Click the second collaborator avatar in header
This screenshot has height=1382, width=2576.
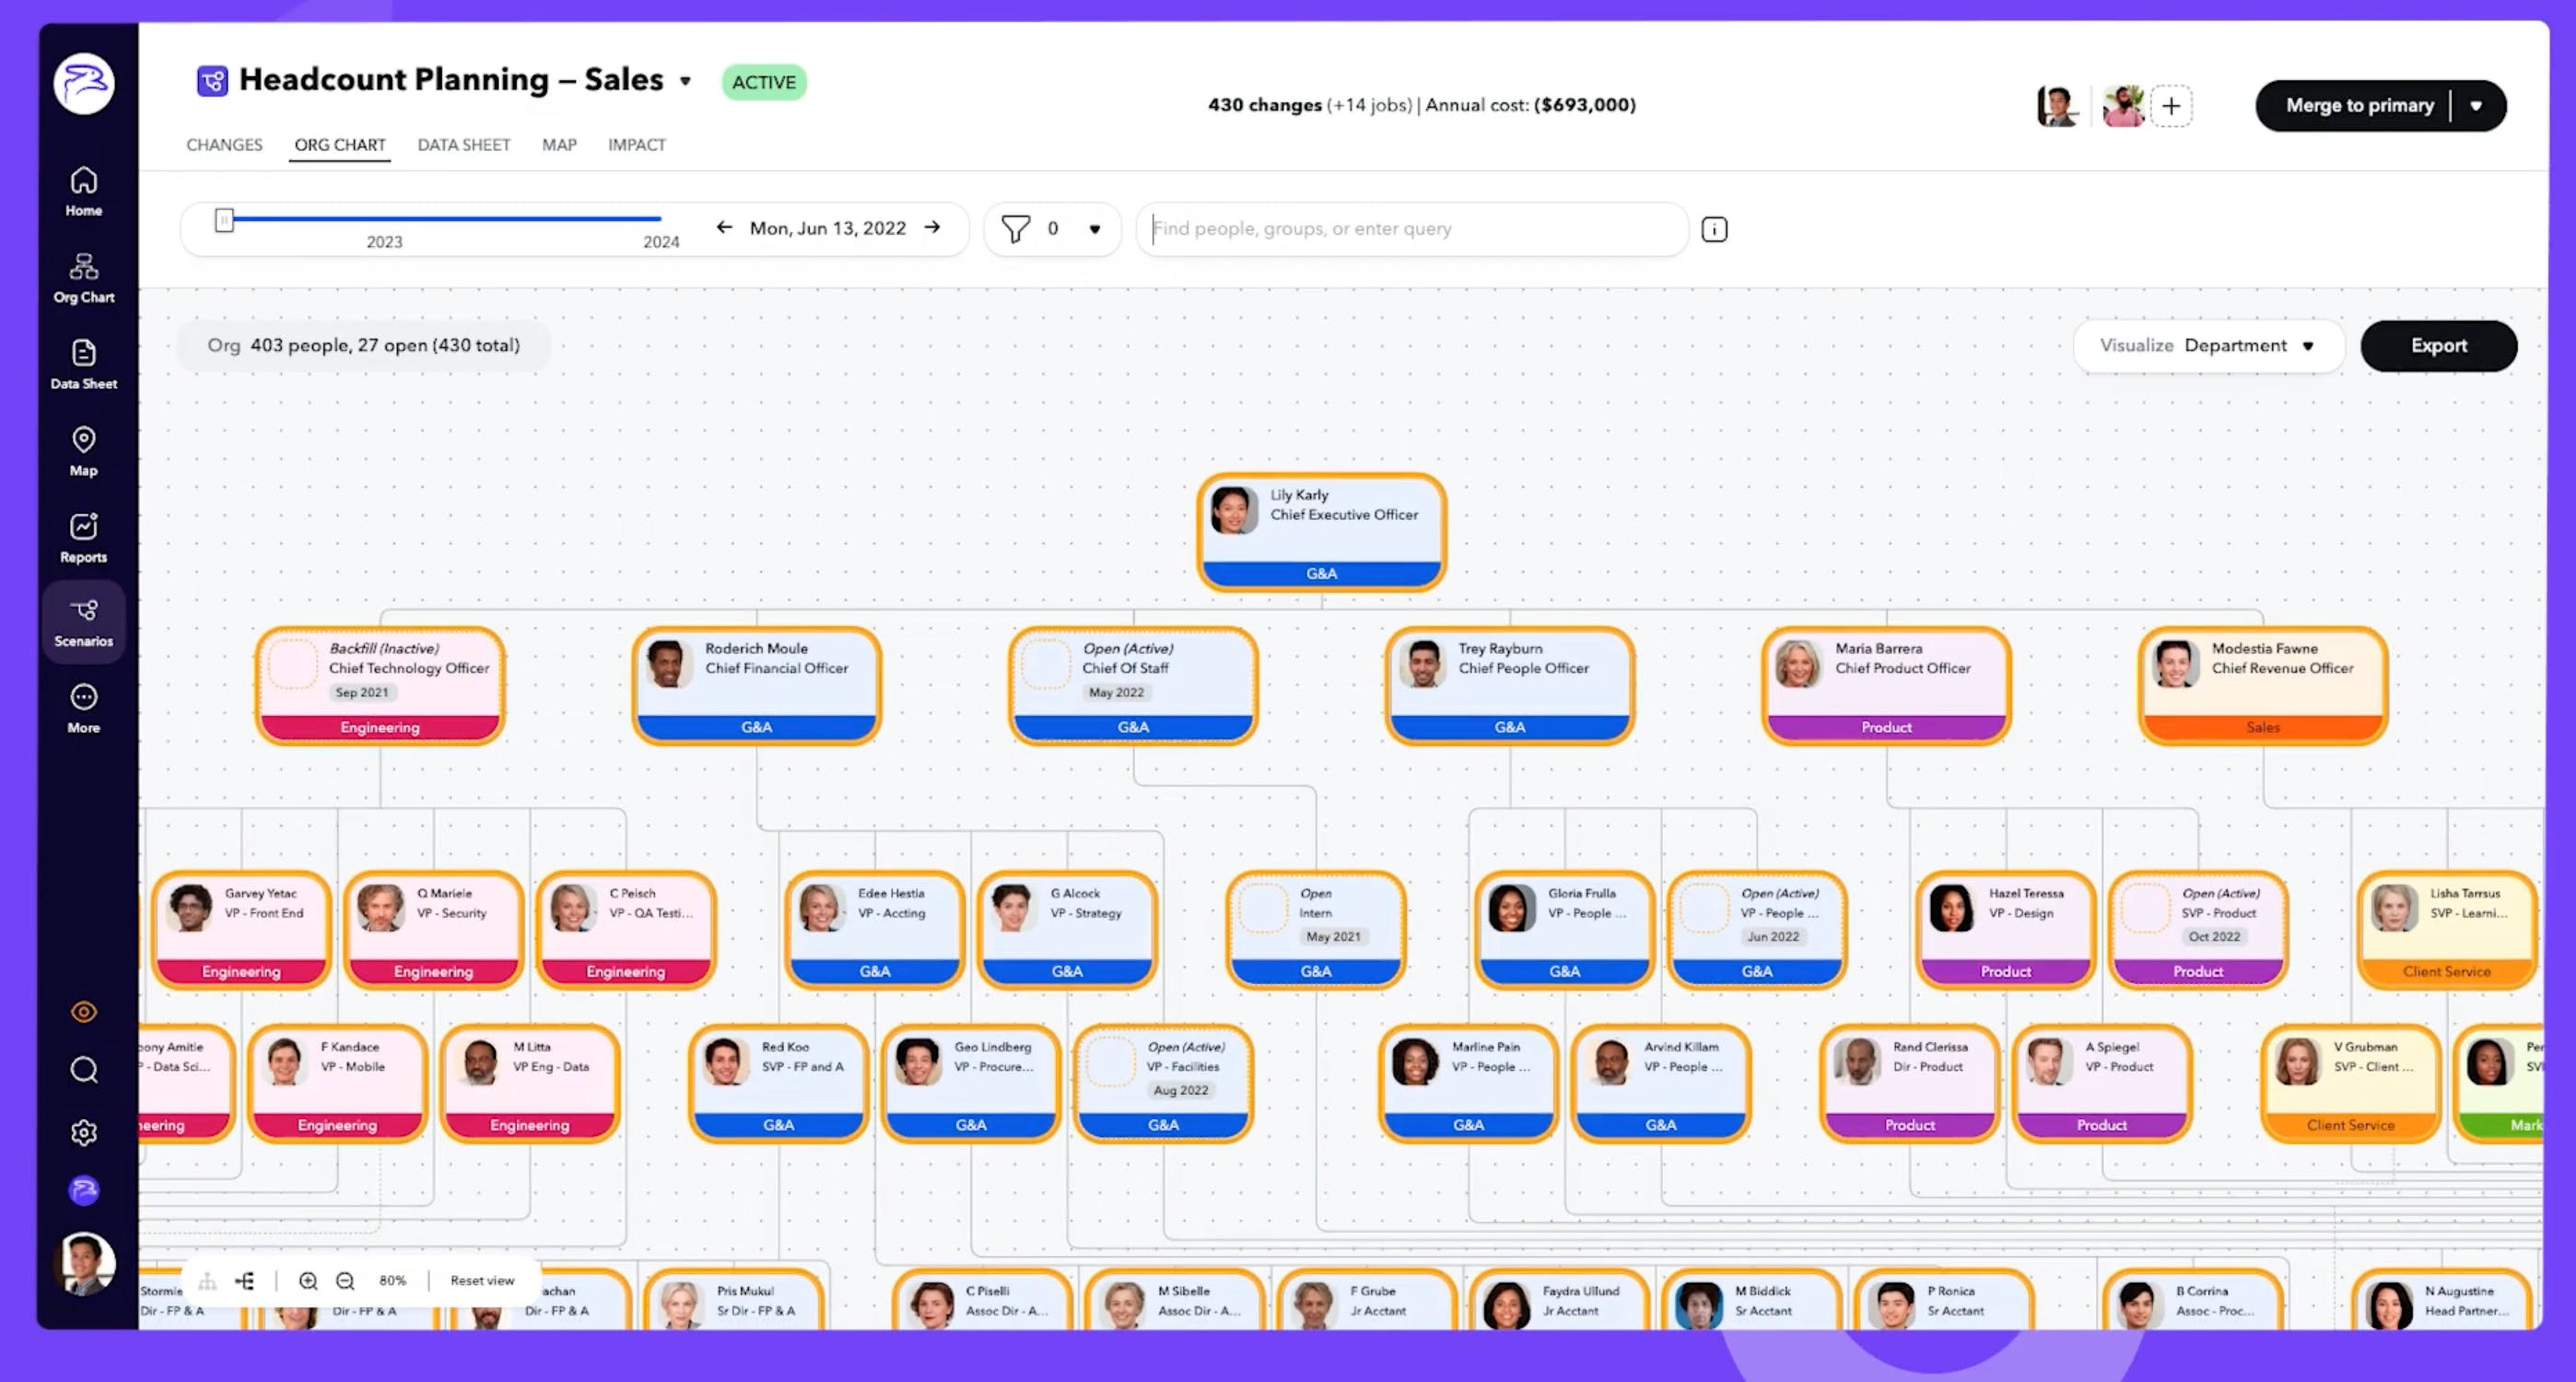tap(2123, 106)
